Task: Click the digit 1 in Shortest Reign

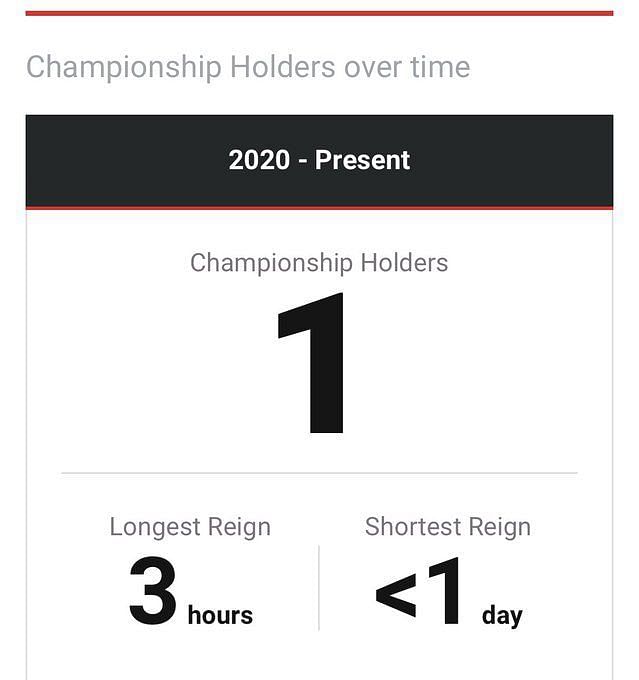Action: coord(444,590)
